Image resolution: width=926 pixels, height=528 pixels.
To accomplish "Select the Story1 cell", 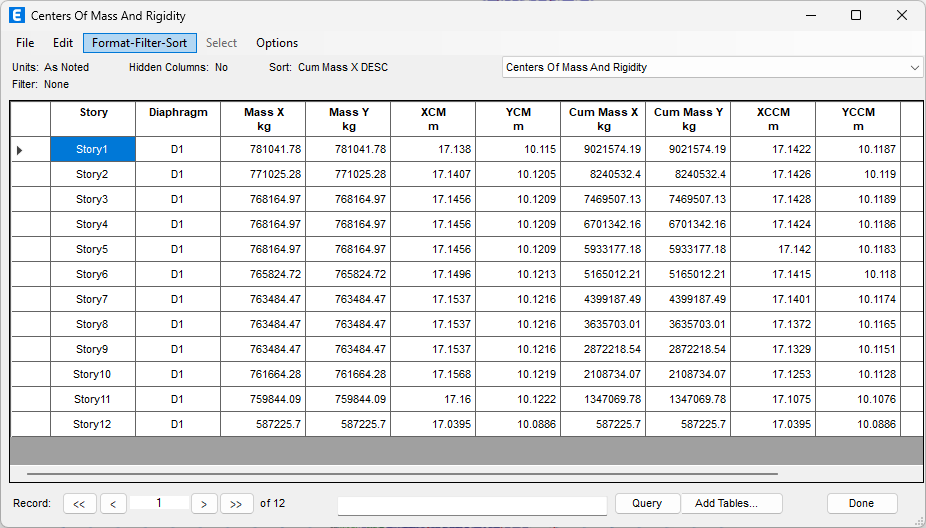I will (x=93, y=149).
